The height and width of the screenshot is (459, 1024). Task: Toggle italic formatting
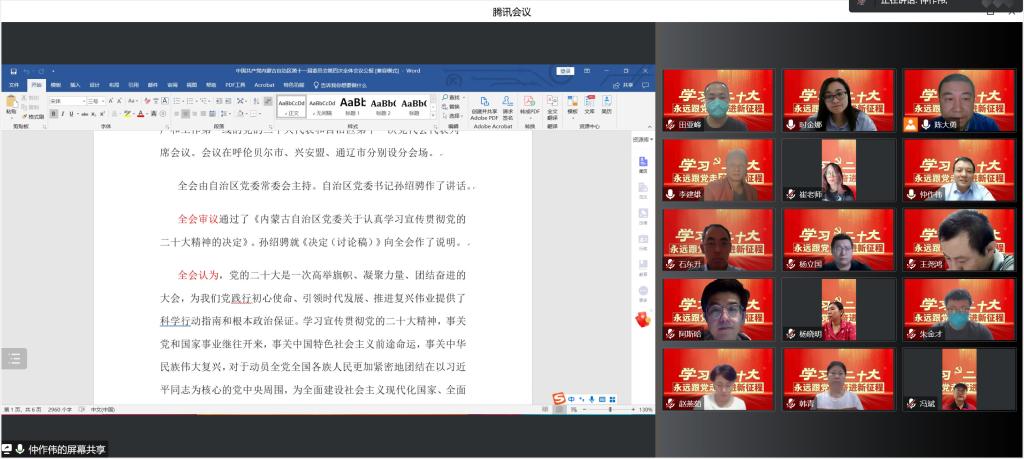point(60,114)
